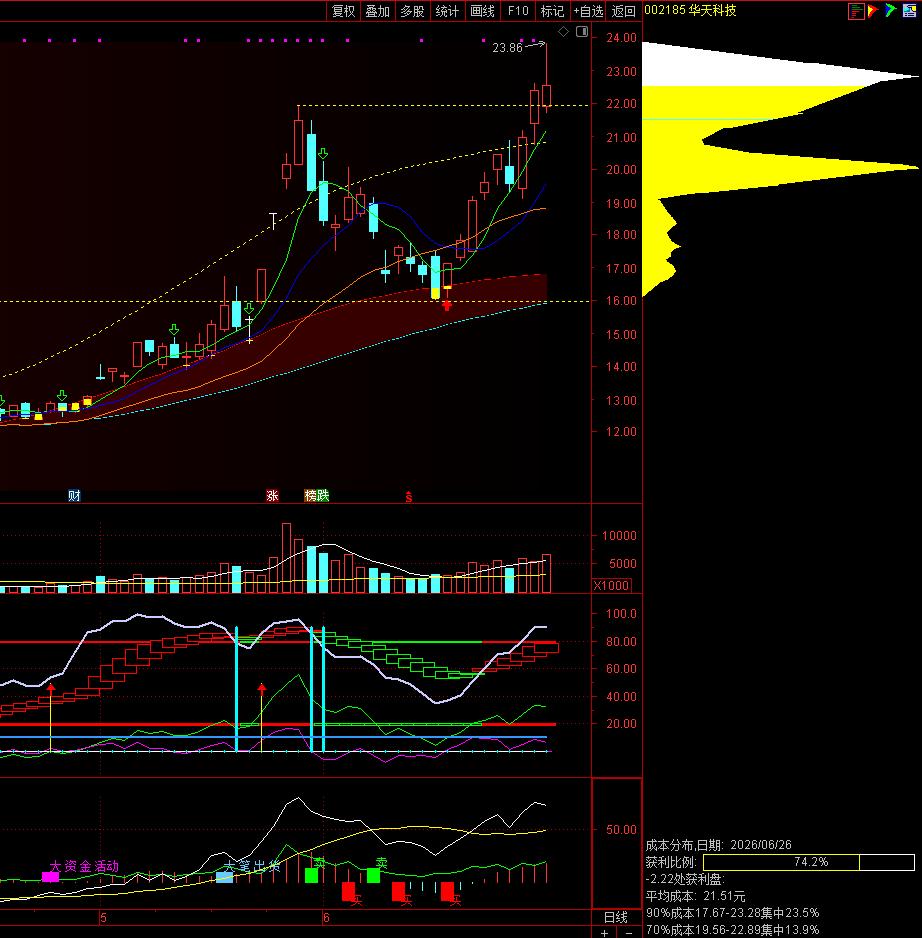
Task: Click the 叠加 overlay menu item
Action: point(378,11)
